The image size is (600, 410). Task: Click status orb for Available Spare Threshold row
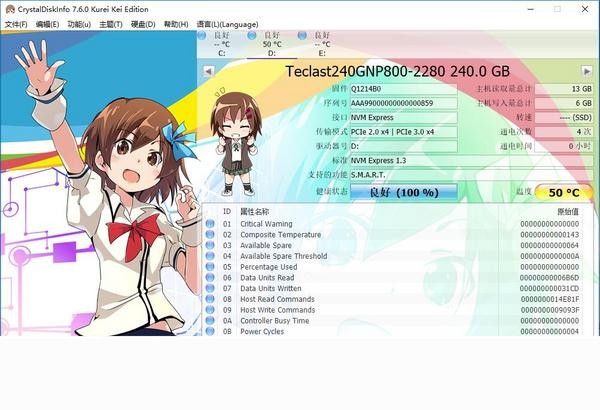pyautogui.click(x=210, y=256)
